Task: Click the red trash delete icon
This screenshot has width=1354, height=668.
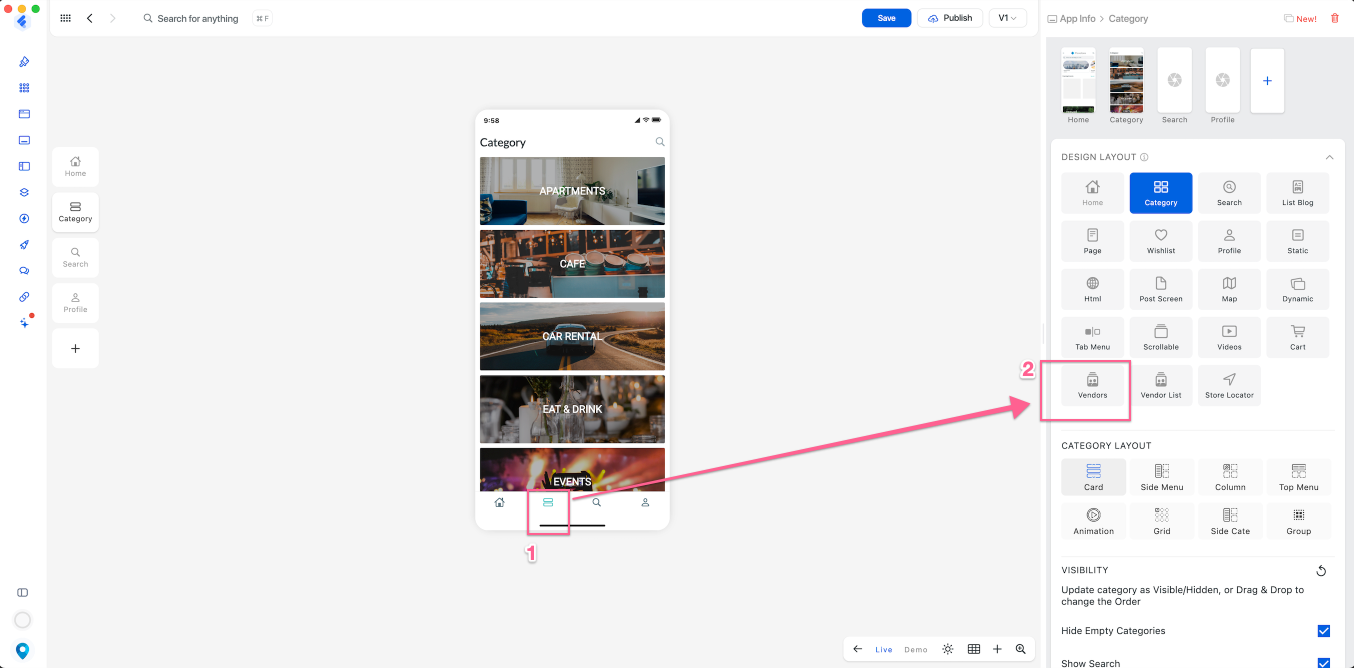Action: pos(1334,18)
